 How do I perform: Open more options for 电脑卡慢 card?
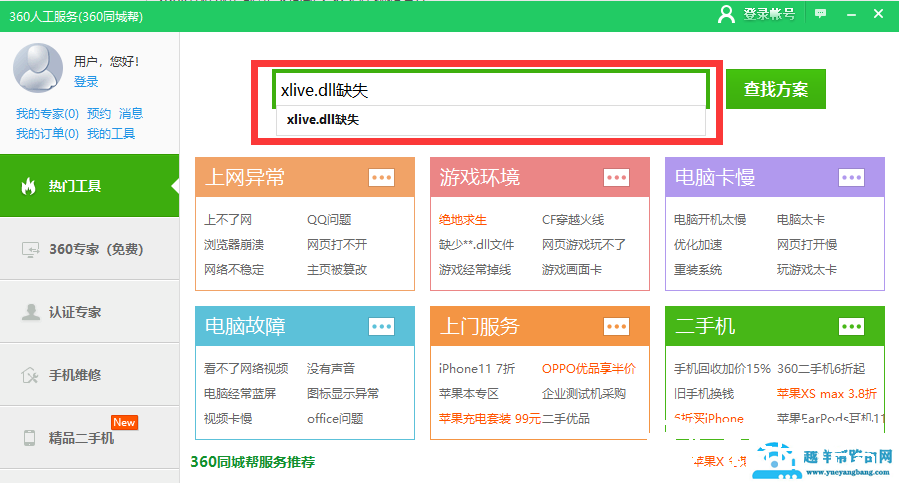(x=851, y=177)
